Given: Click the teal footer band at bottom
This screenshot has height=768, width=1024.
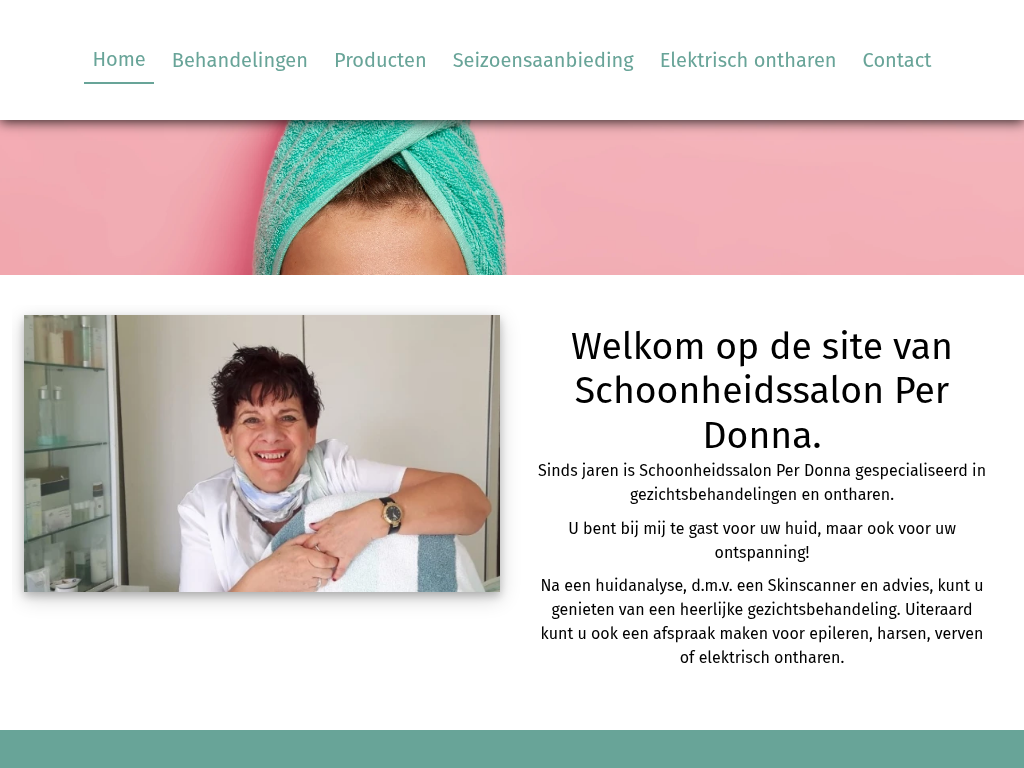Looking at the screenshot, I should click(x=512, y=749).
